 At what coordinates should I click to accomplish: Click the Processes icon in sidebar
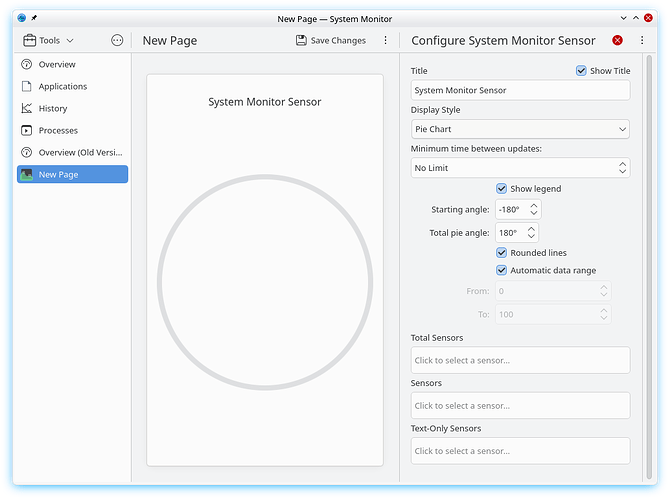(x=27, y=130)
